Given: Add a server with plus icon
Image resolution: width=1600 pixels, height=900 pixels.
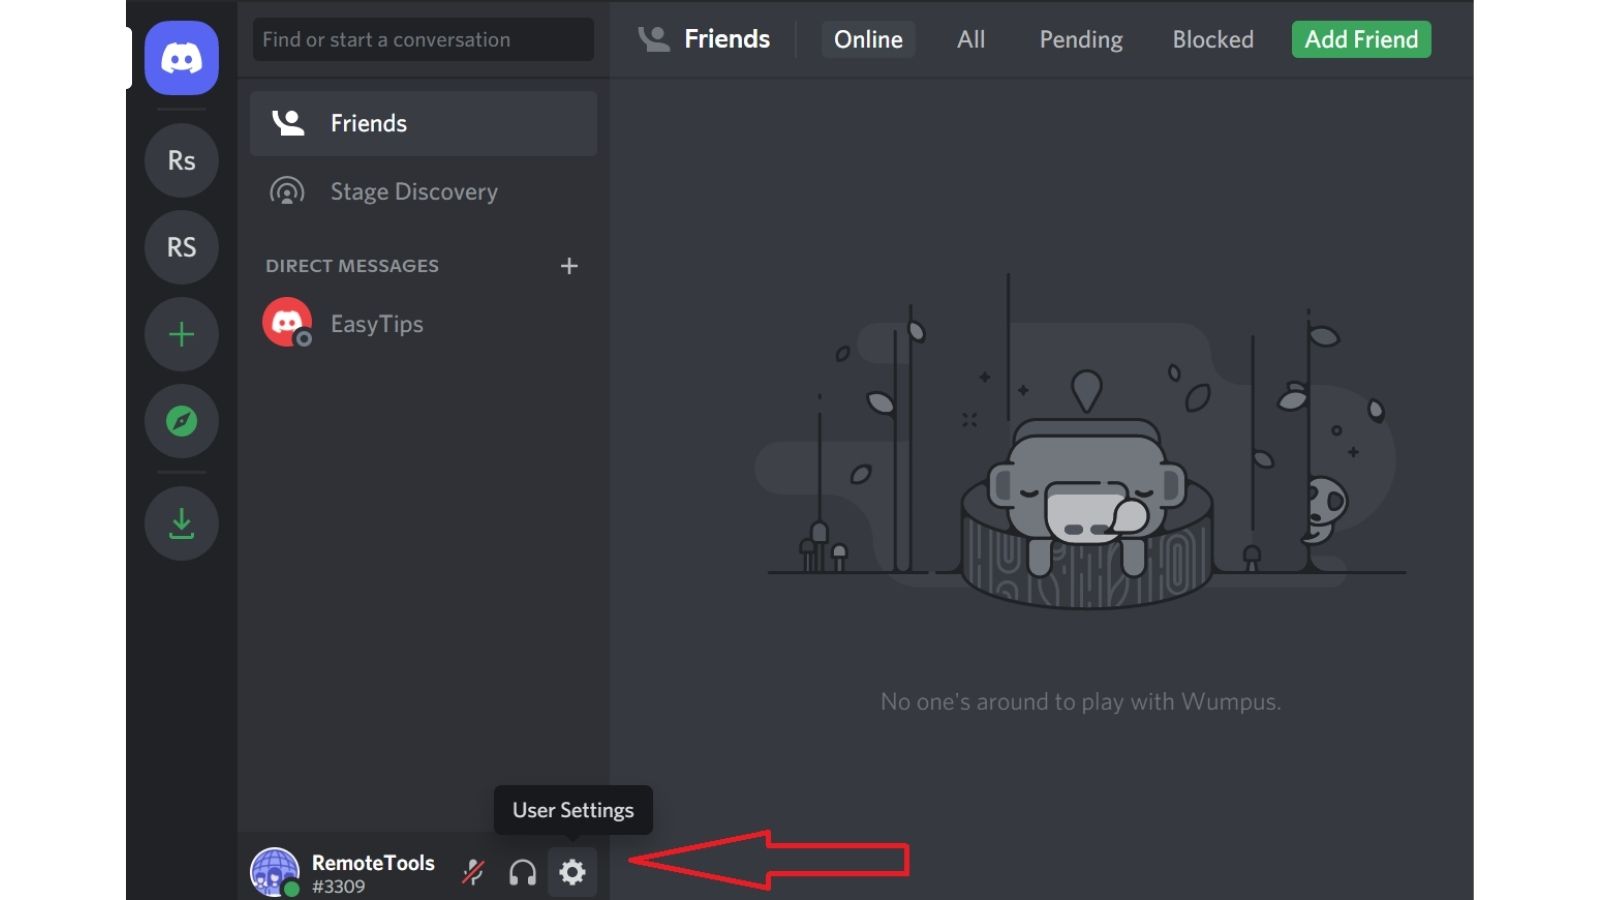Looking at the screenshot, I should [x=181, y=334].
